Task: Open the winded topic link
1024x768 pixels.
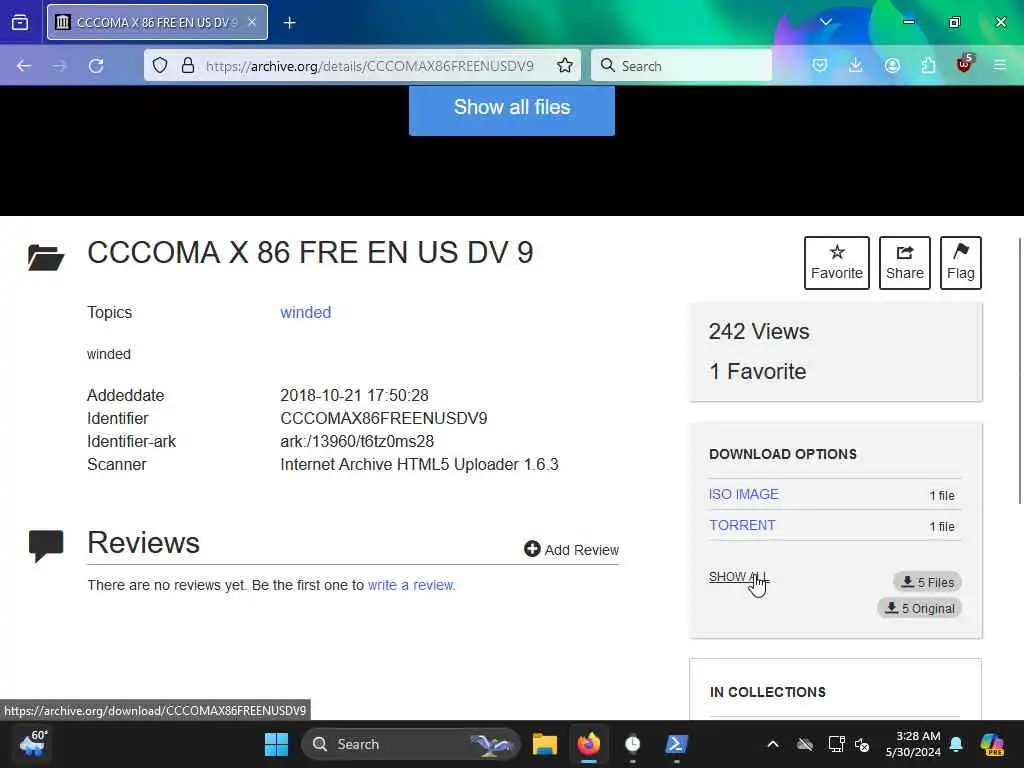Action: click(306, 312)
